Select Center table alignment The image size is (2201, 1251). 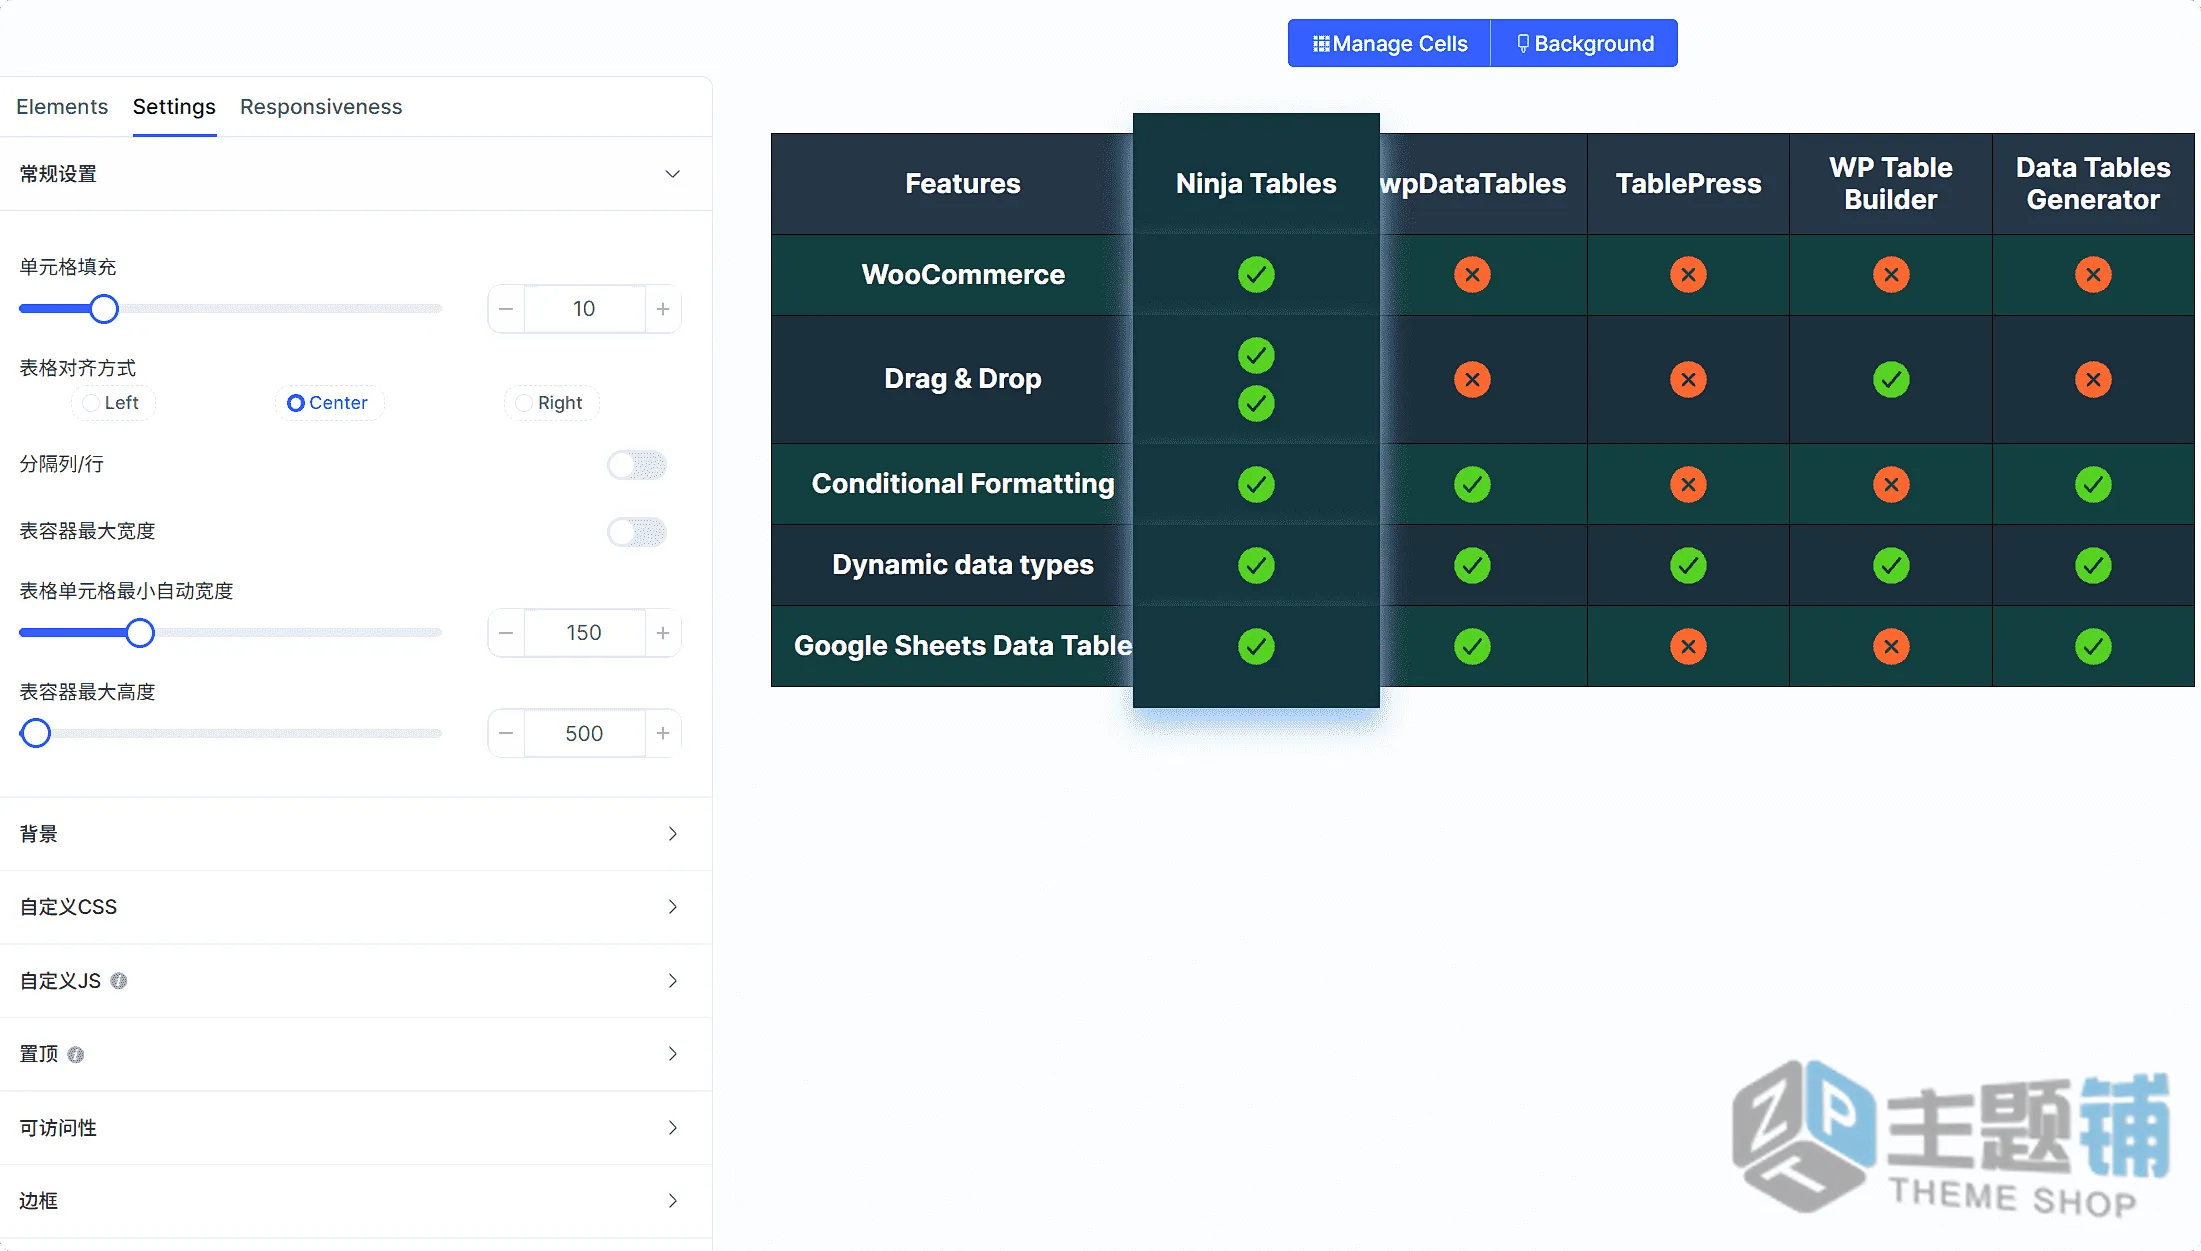(x=328, y=403)
